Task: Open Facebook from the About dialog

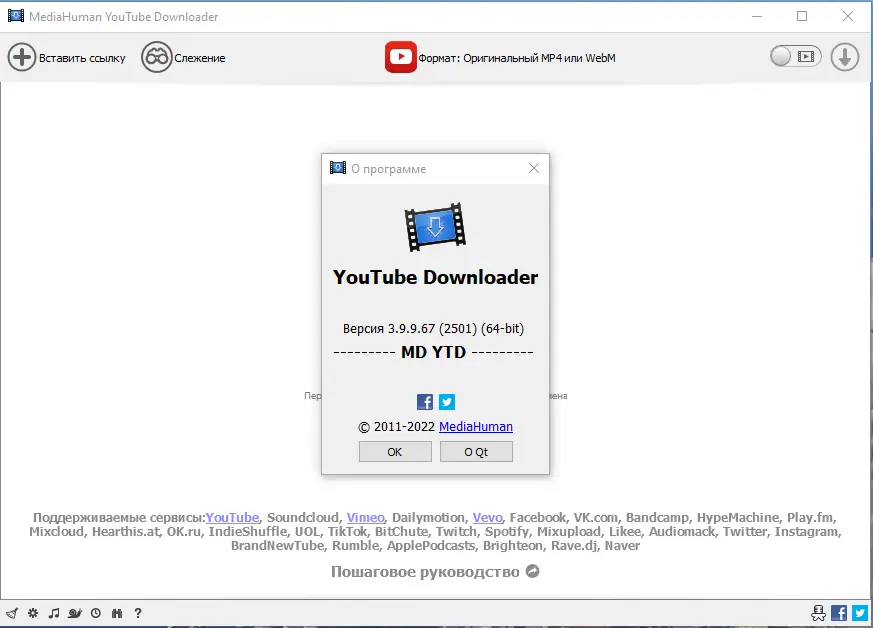Action: [424, 401]
